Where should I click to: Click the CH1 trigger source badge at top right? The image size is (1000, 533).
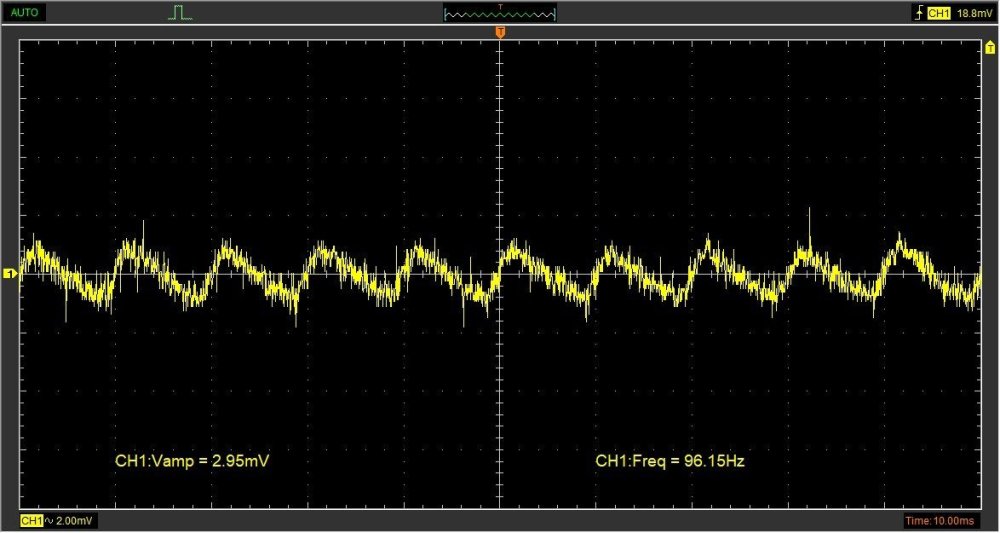point(938,14)
